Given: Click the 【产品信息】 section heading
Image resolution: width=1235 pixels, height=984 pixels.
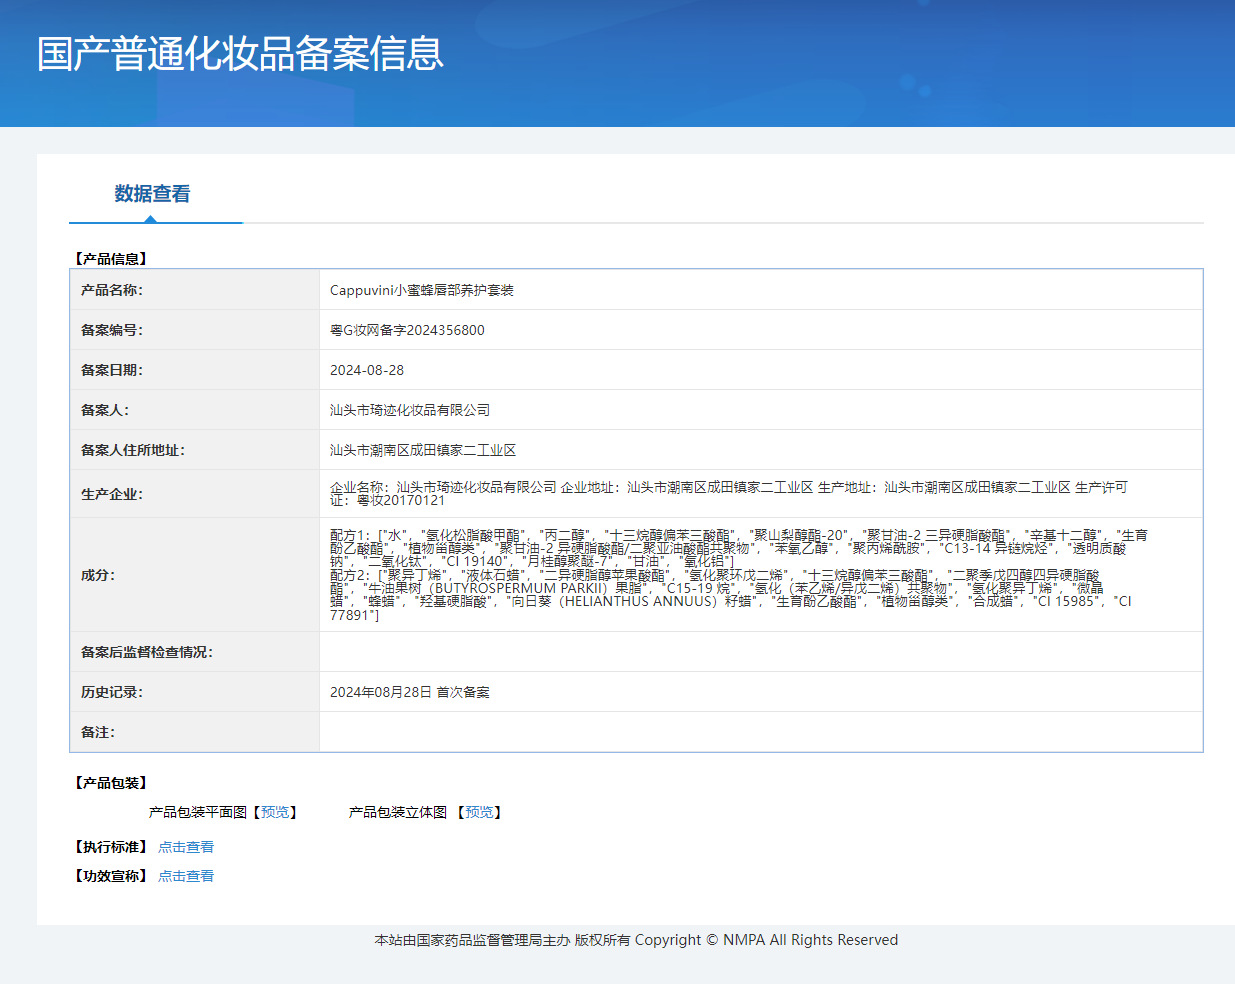Looking at the screenshot, I should [110, 259].
